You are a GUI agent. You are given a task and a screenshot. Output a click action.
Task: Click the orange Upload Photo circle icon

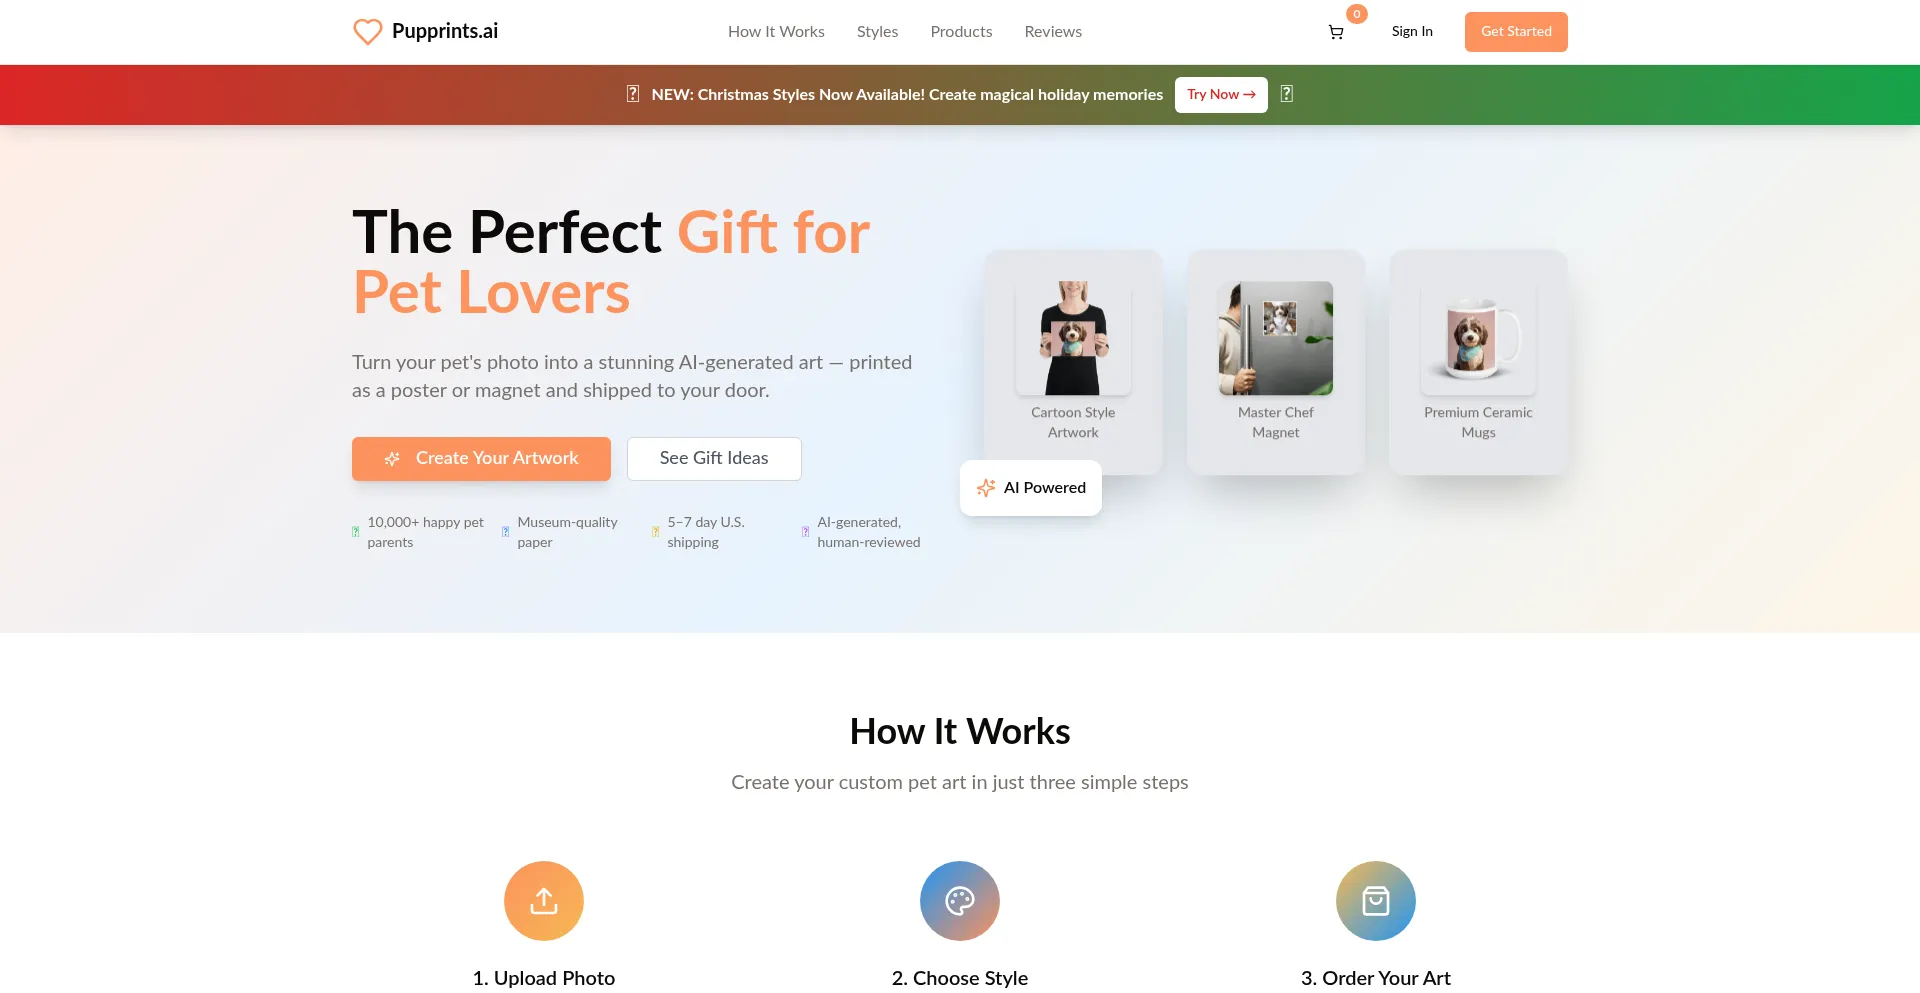tap(544, 901)
